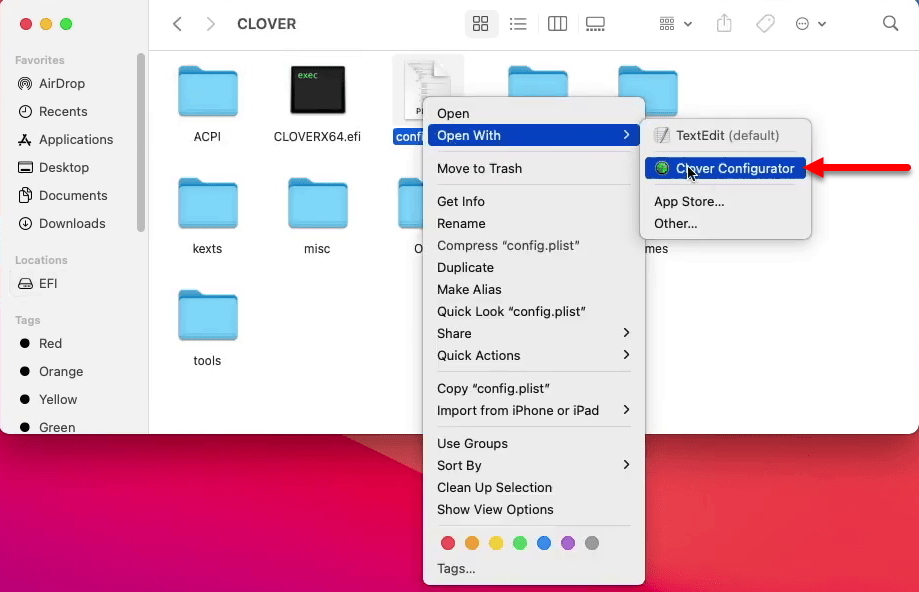
Task: Open the More actions ellipsis dropdown
Action: point(811,24)
